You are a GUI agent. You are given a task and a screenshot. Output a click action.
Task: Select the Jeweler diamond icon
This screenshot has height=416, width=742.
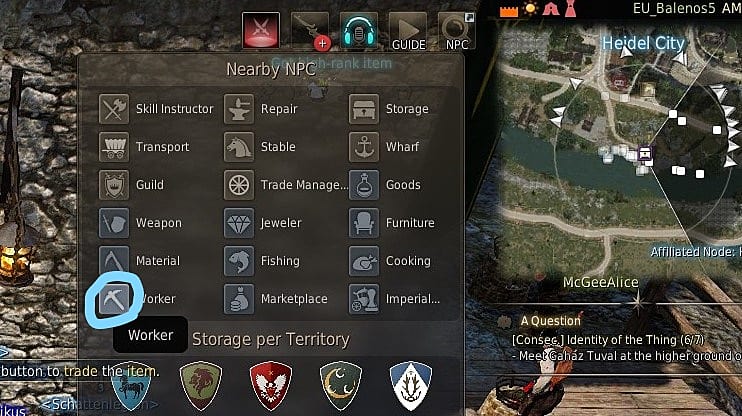tap(238, 223)
